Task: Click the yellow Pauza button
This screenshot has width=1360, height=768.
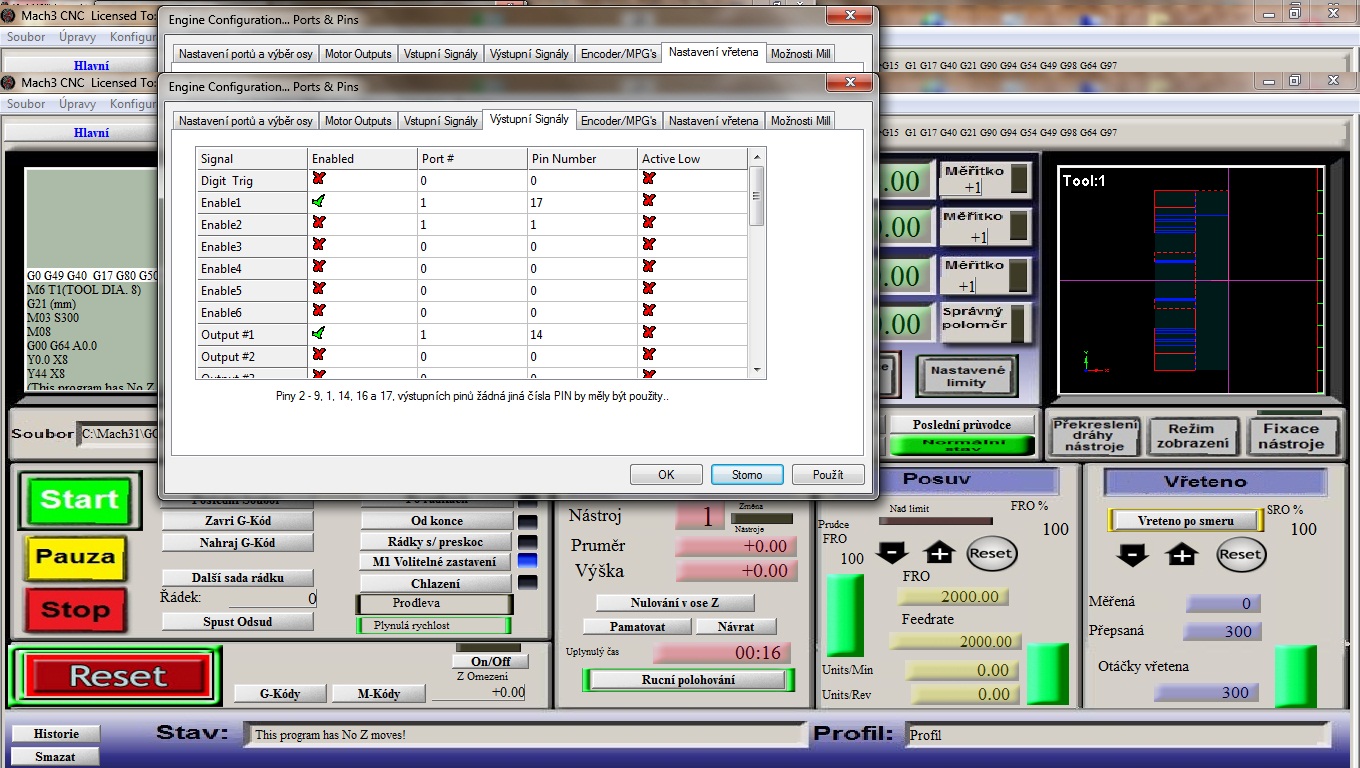Action: point(76,557)
